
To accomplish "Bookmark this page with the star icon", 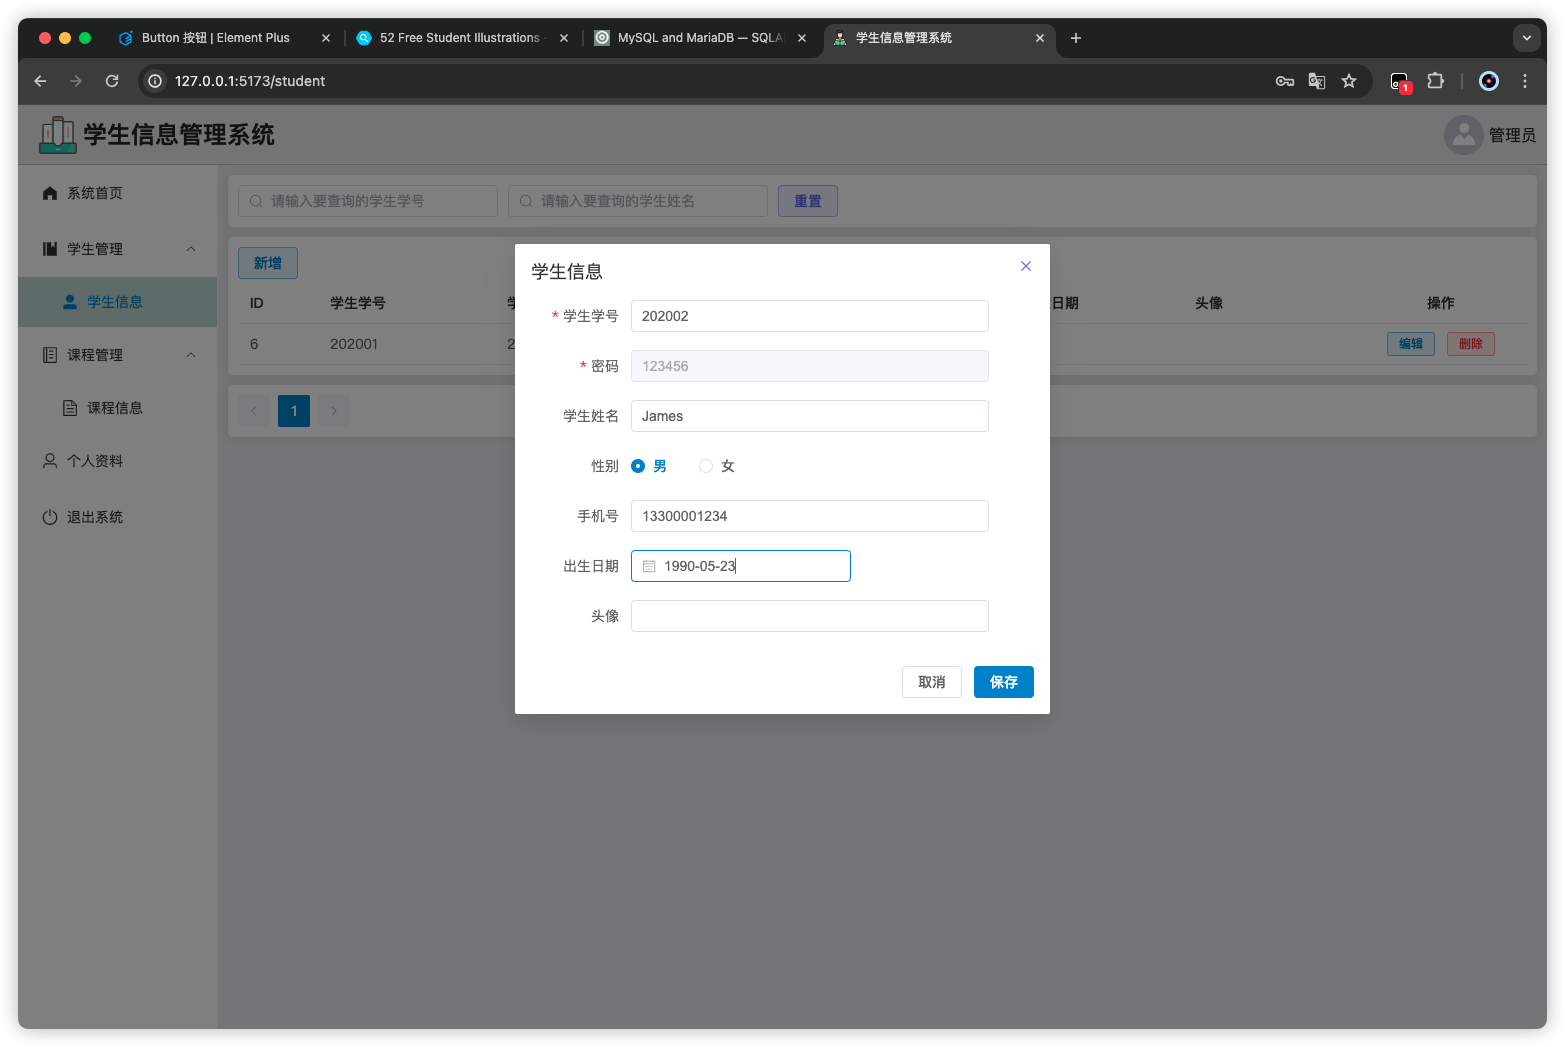I will (1349, 81).
